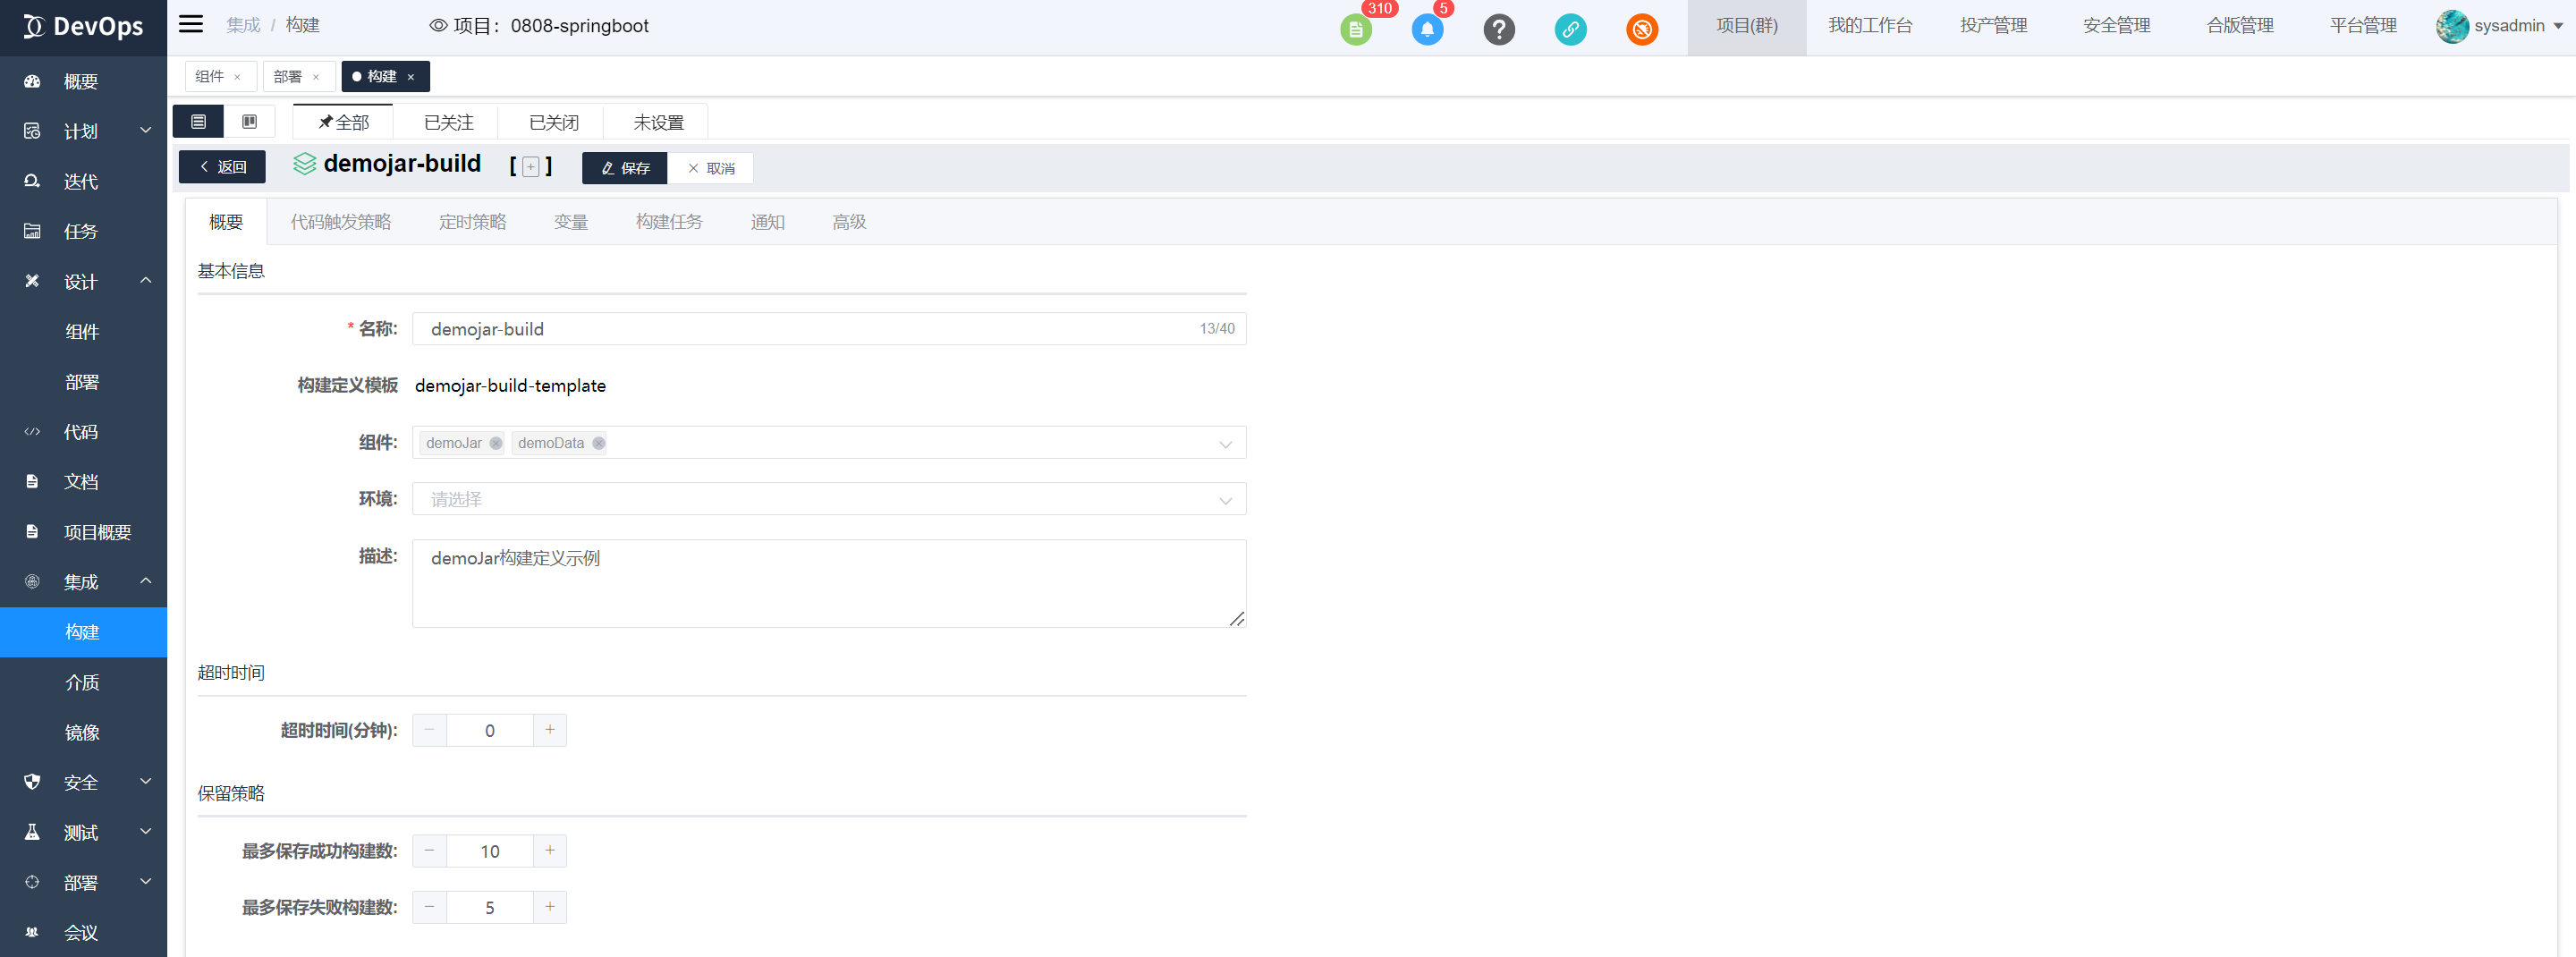The width and height of the screenshot is (2576, 957).
Task: Open the blue bell alerts icon
Action: click(x=1427, y=30)
